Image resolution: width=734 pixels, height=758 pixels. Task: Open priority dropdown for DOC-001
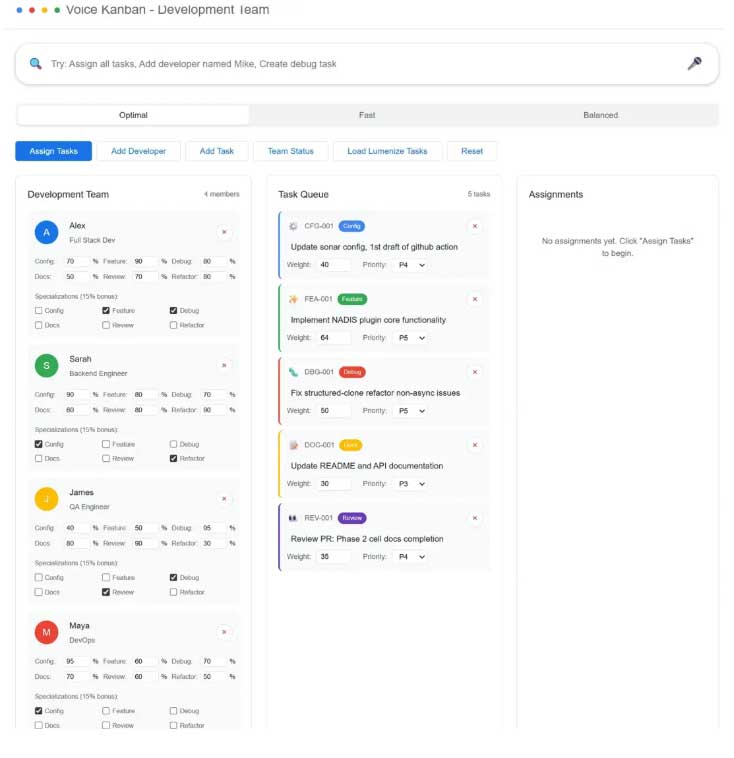tap(412, 484)
